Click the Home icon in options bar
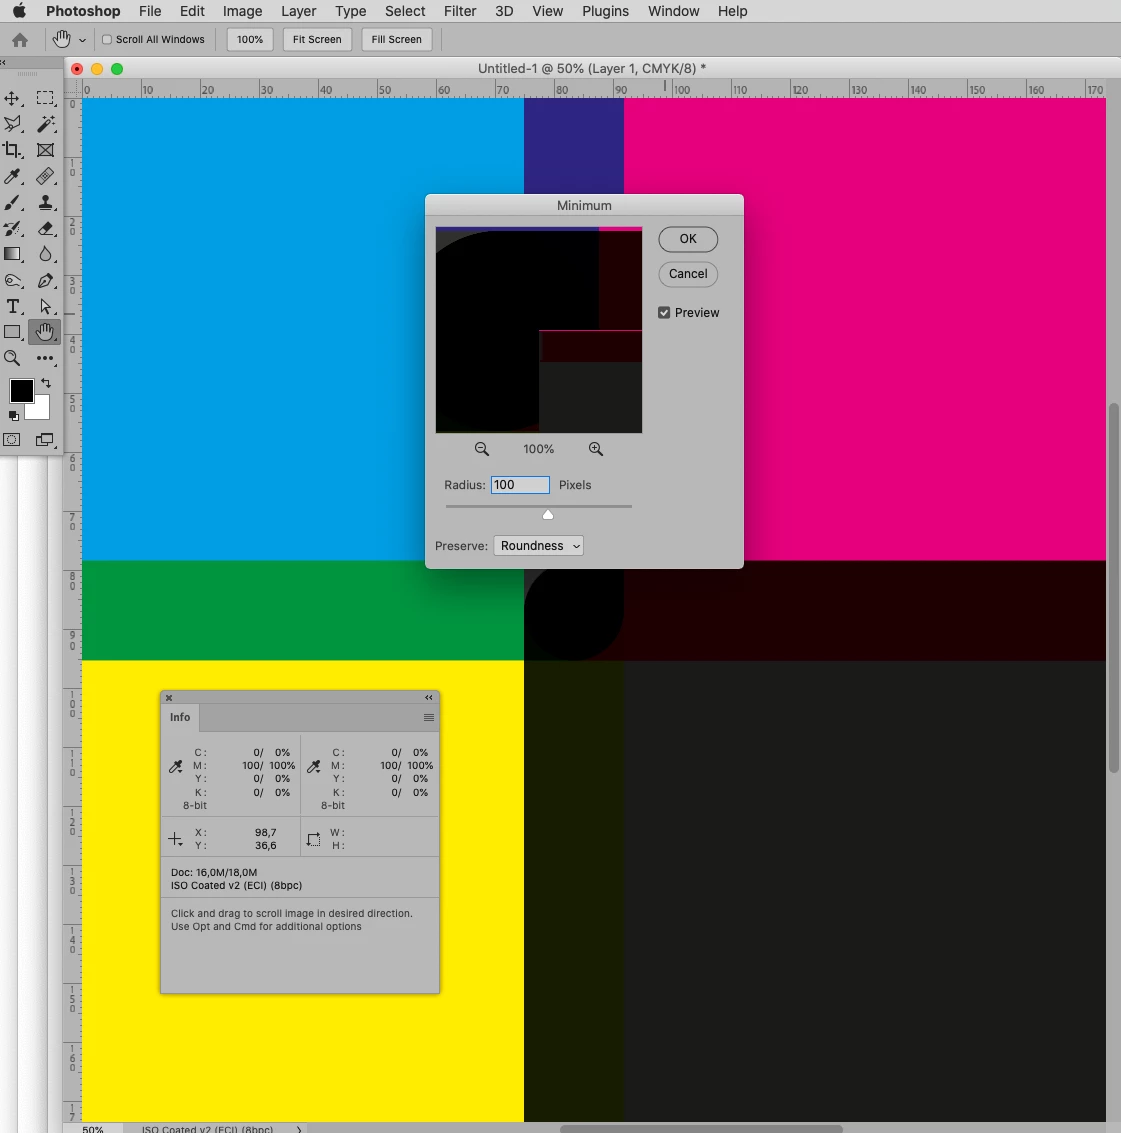This screenshot has width=1121, height=1133. point(20,40)
